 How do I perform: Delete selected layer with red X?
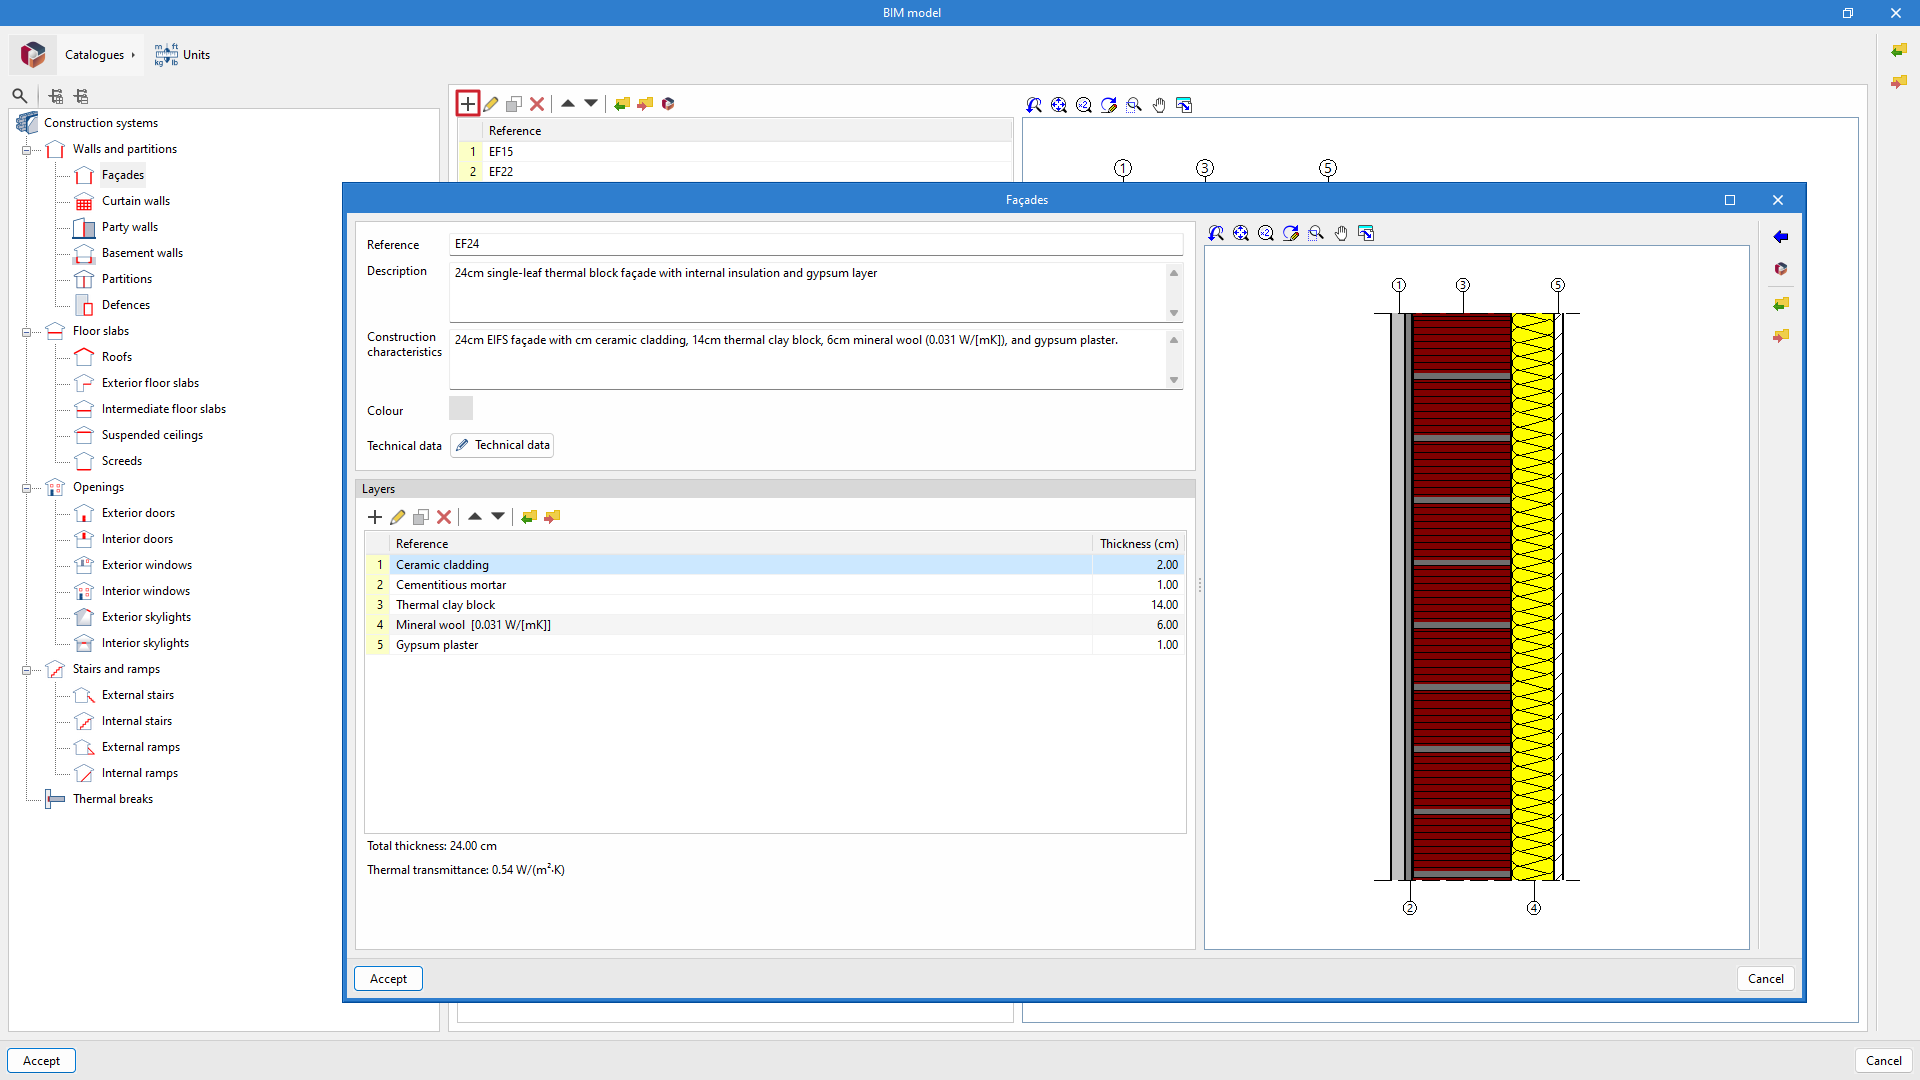(x=444, y=517)
